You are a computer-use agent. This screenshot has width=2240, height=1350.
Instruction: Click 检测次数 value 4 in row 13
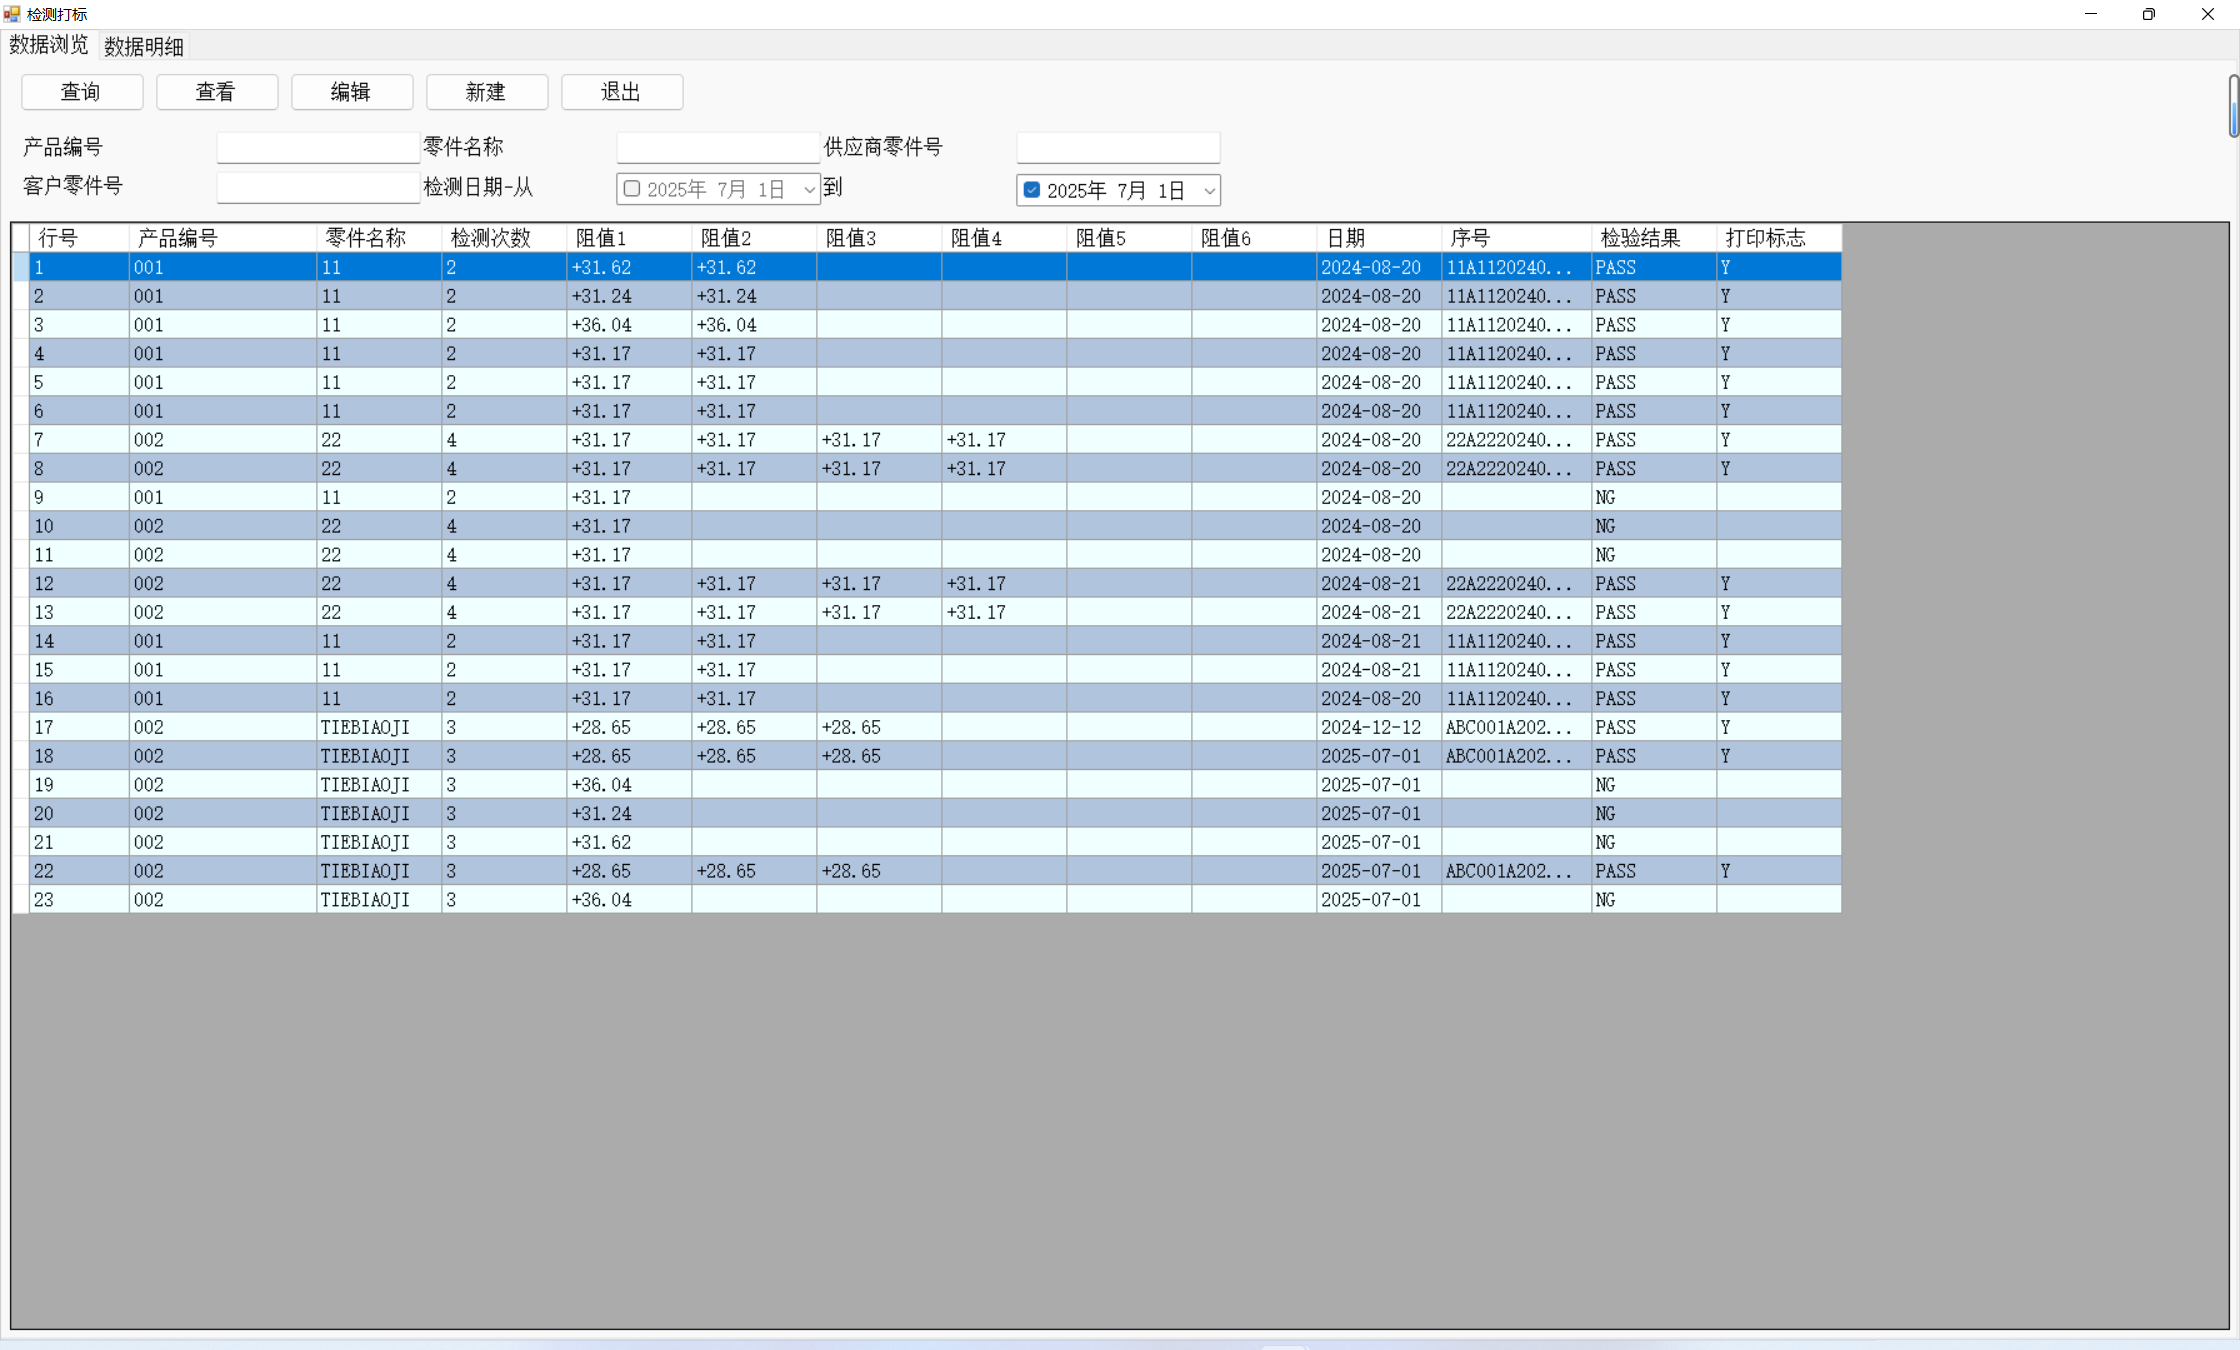pos(504,612)
